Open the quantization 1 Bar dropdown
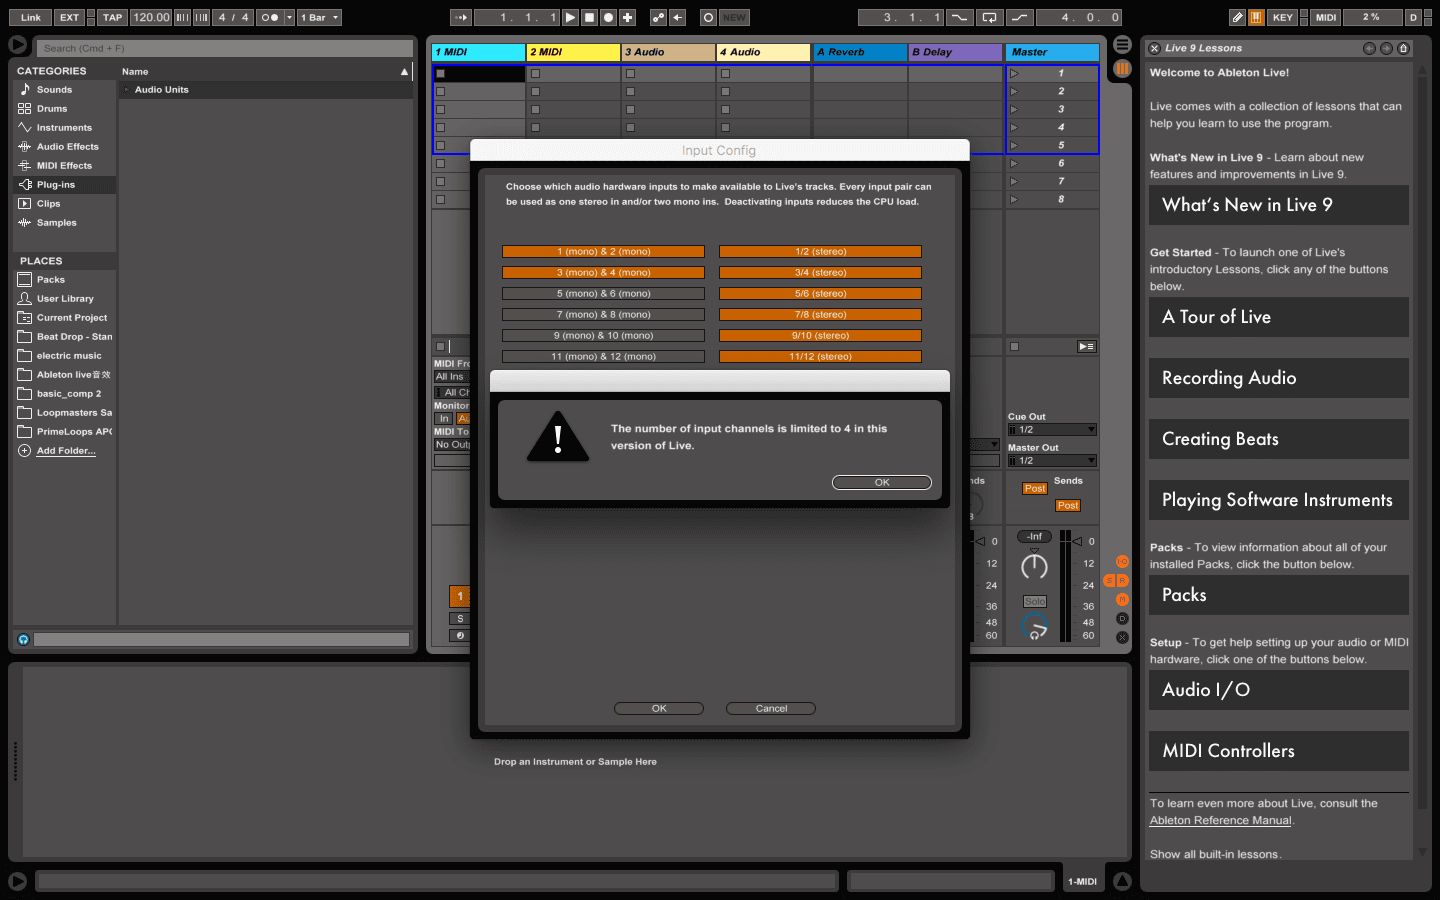 click(x=320, y=17)
